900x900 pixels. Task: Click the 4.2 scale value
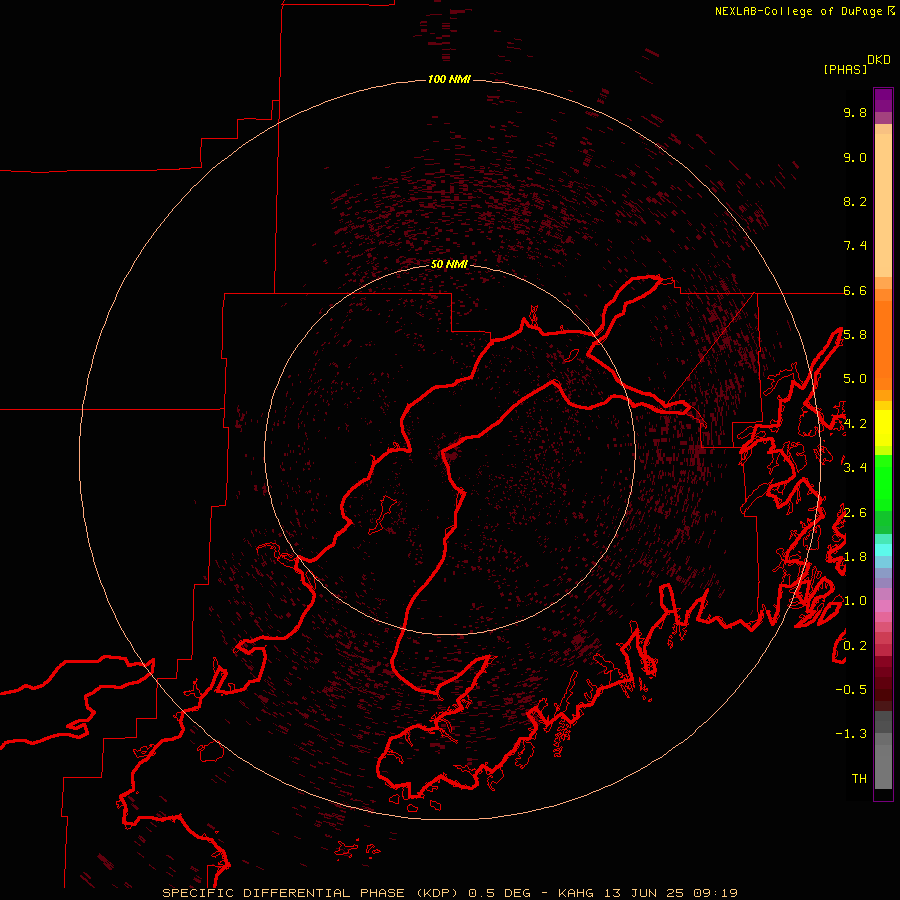[855, 424]
